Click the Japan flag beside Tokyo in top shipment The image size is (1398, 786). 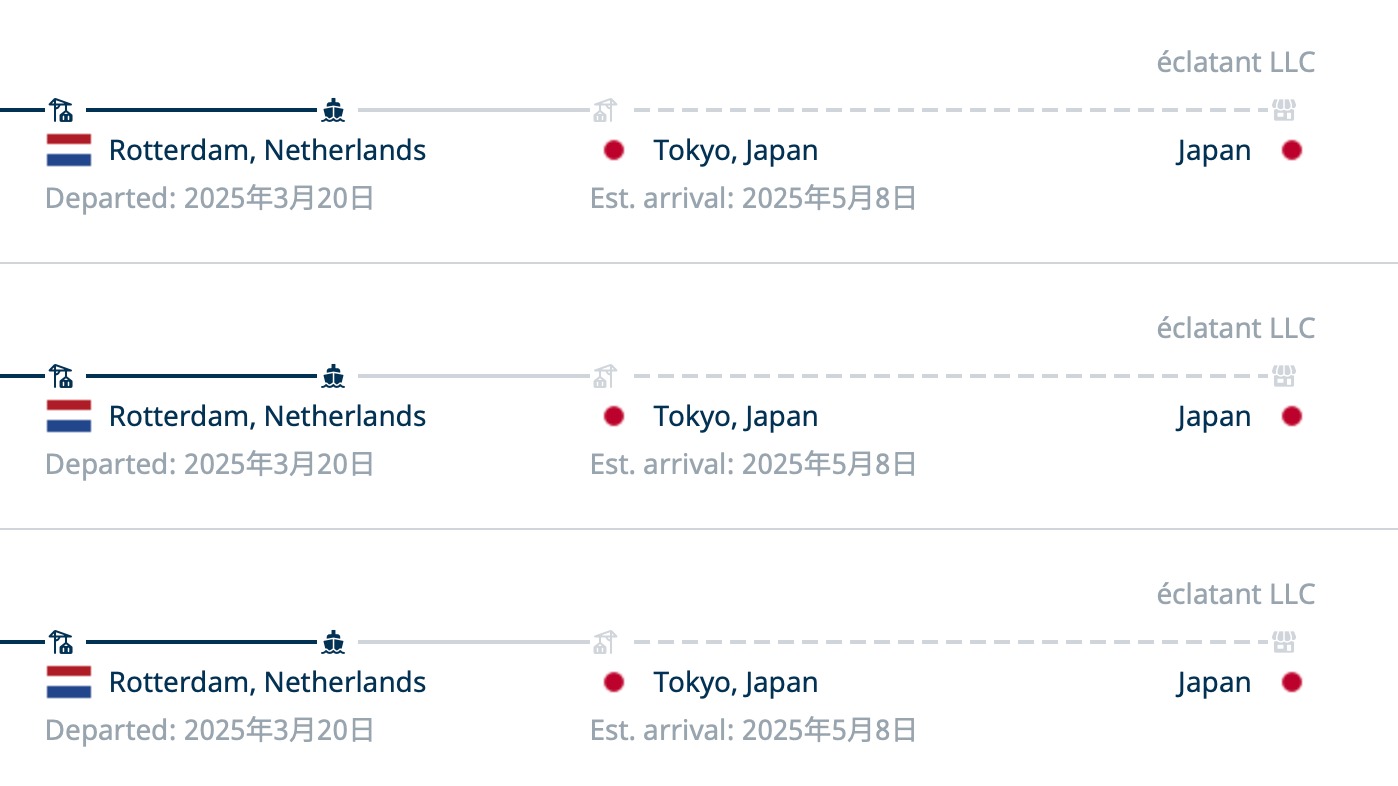614,150
